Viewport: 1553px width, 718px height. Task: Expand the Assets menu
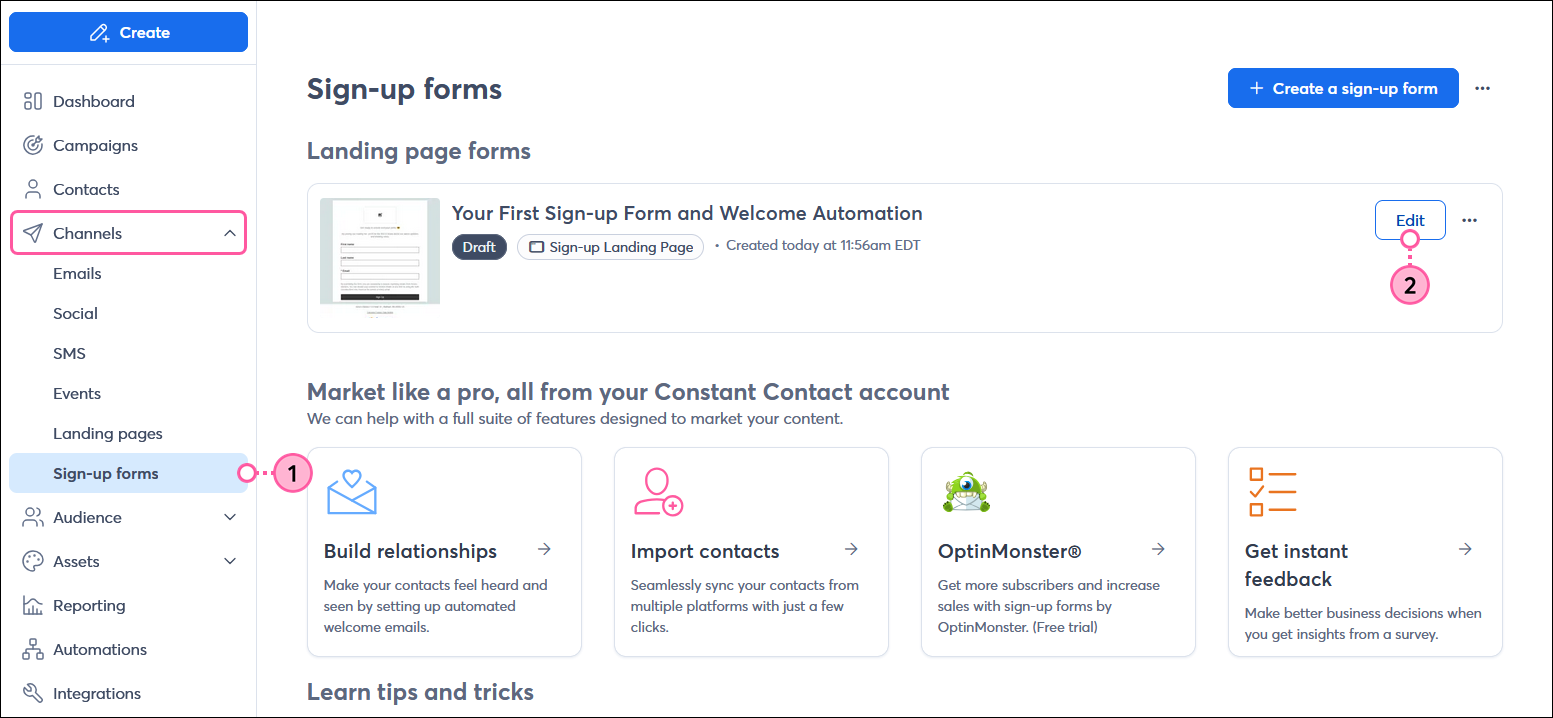click(x=229, y=561)
